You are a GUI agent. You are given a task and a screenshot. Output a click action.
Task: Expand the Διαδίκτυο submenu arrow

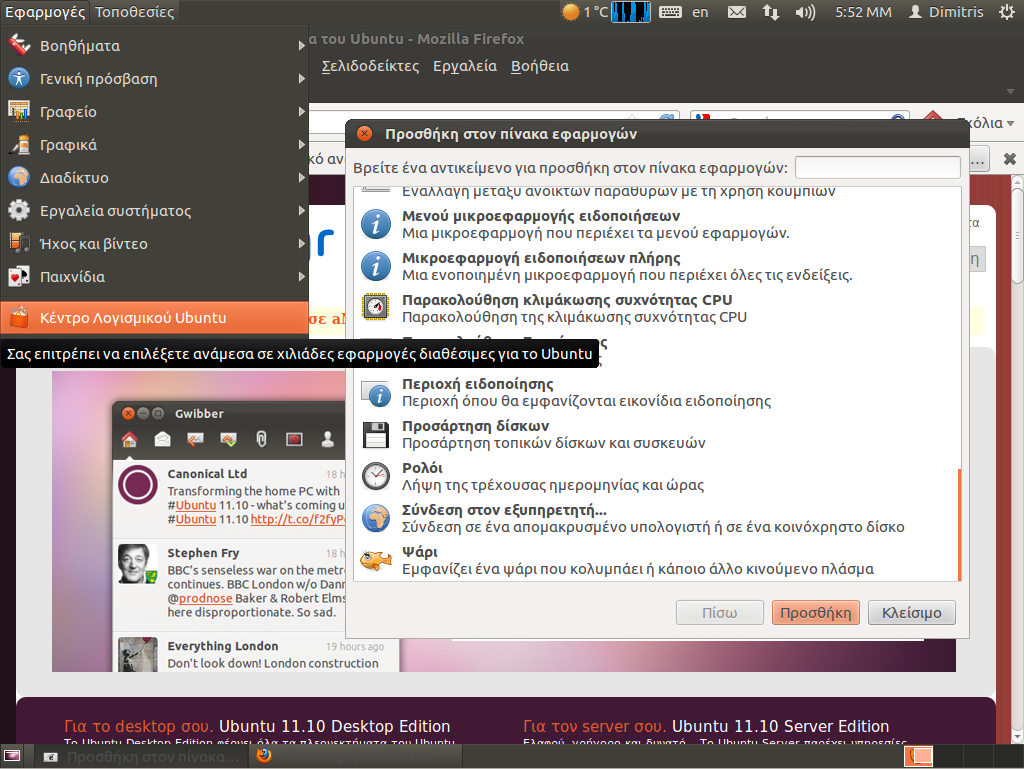pos(302,178)
